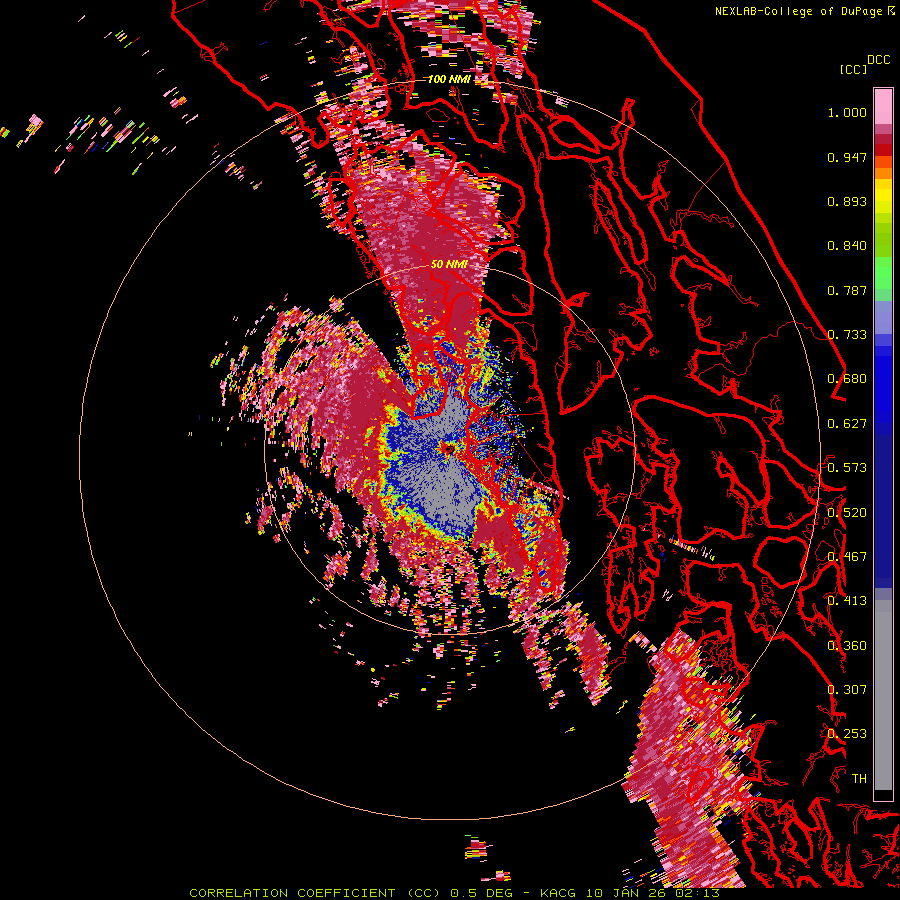Viewport: 900px width, 900px height.
Task: Pick the light pink segment atop the color bar
Action: tap(883, 106)
